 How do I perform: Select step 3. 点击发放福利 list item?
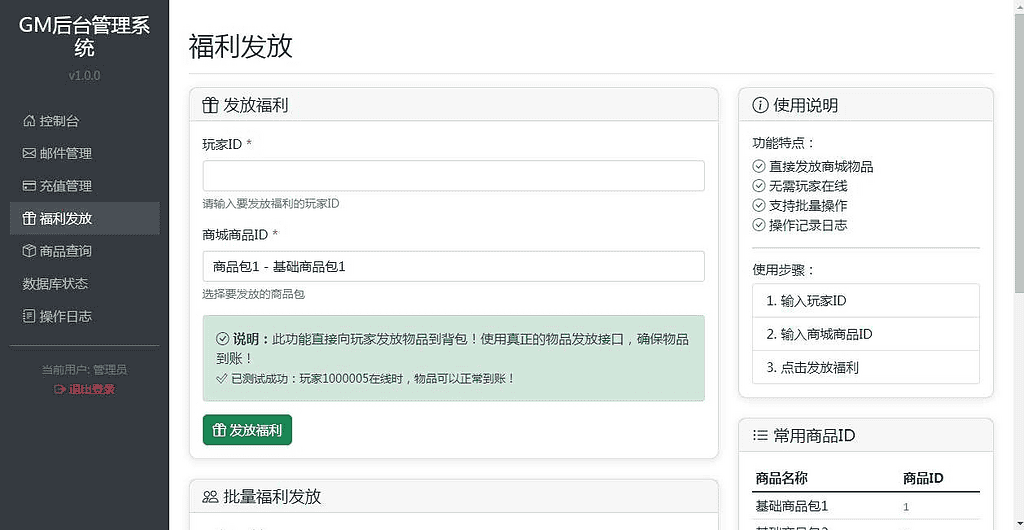pos(865,367)
